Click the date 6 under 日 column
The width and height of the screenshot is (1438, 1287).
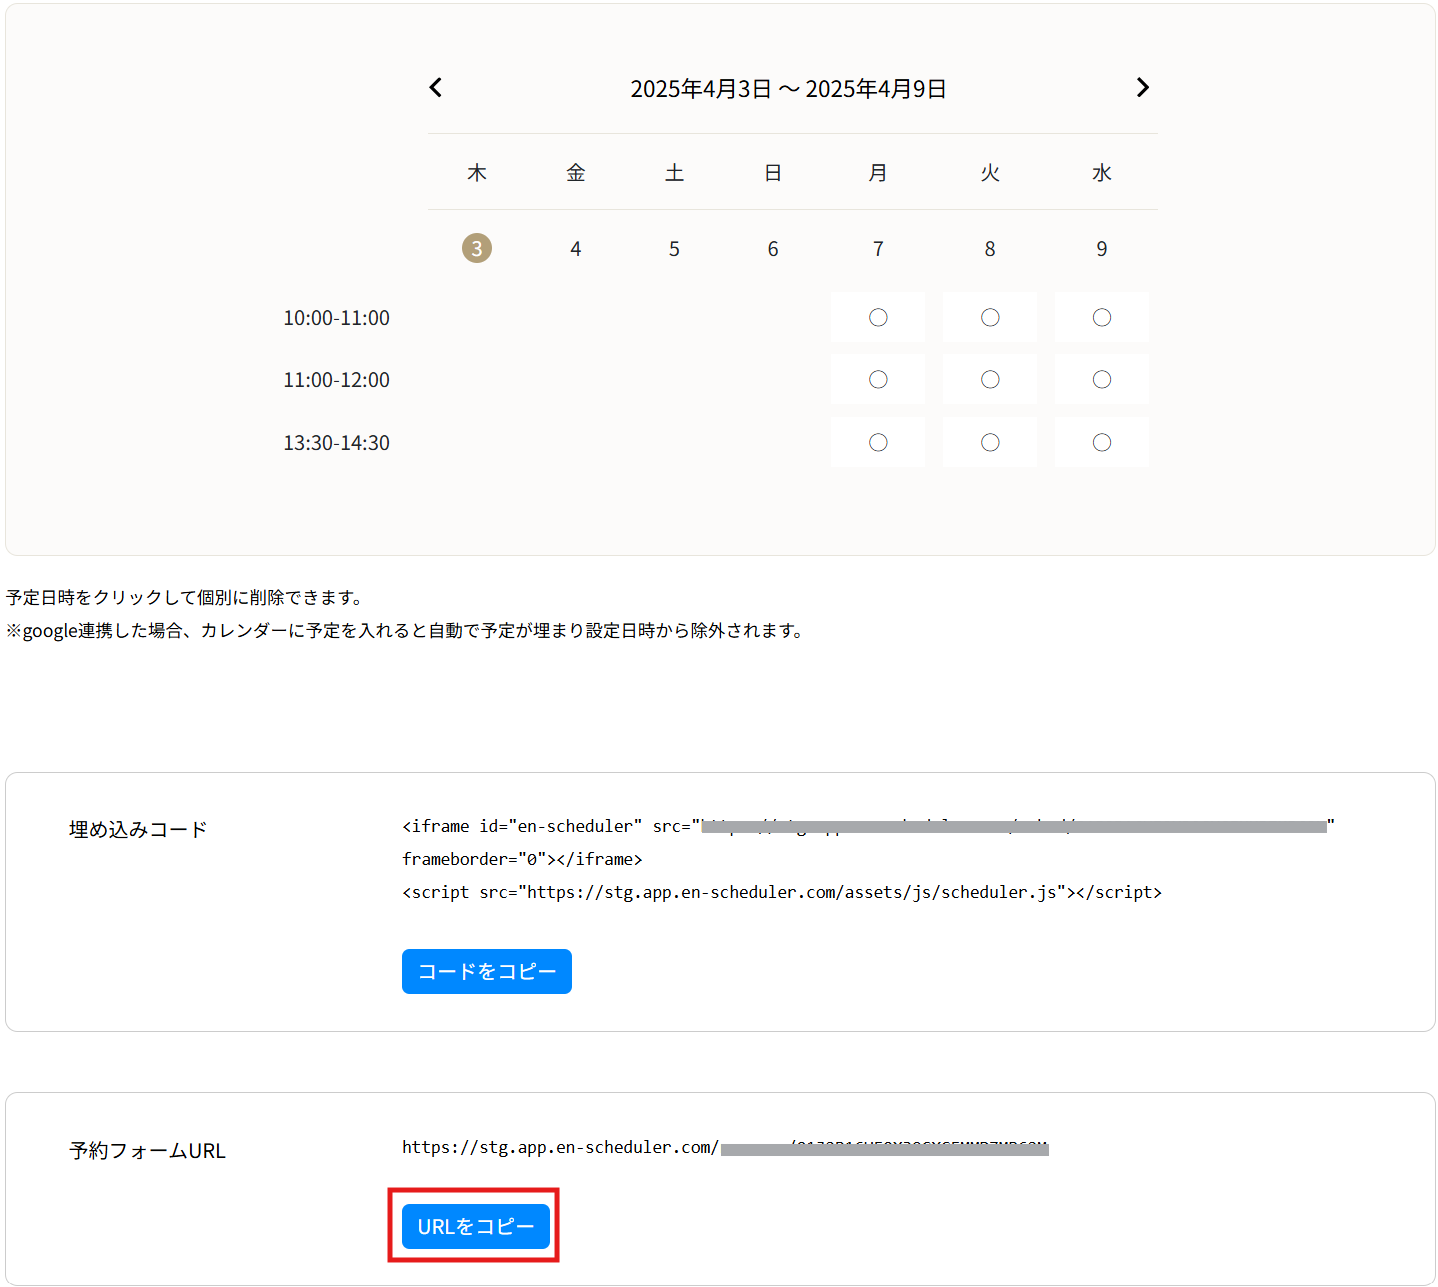point(772,248)
